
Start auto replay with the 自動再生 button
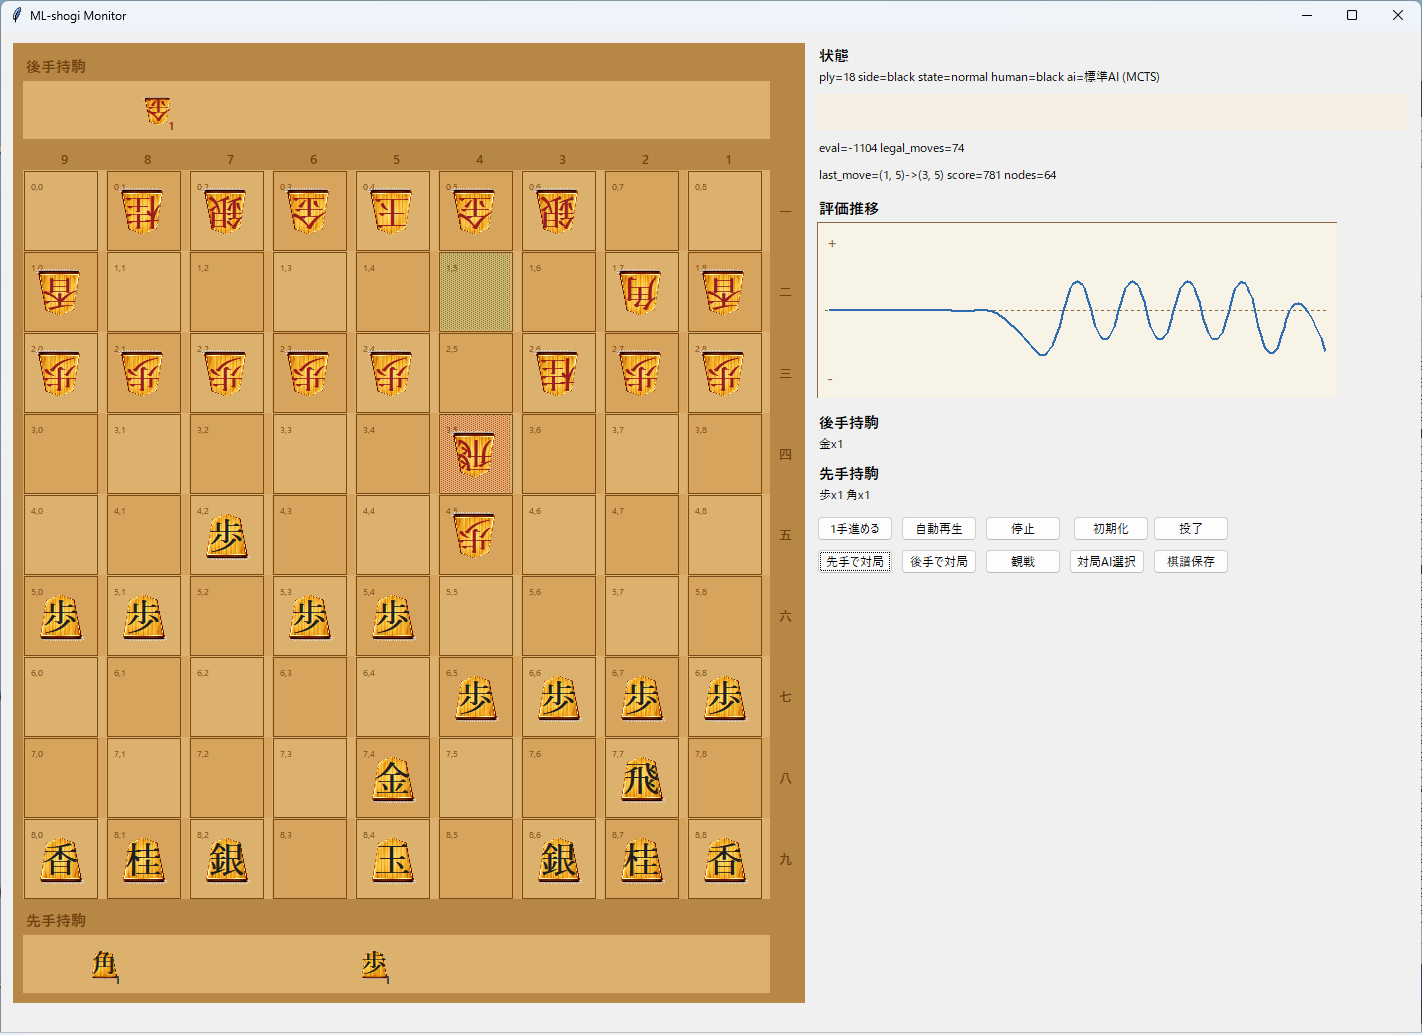(938, 528)
